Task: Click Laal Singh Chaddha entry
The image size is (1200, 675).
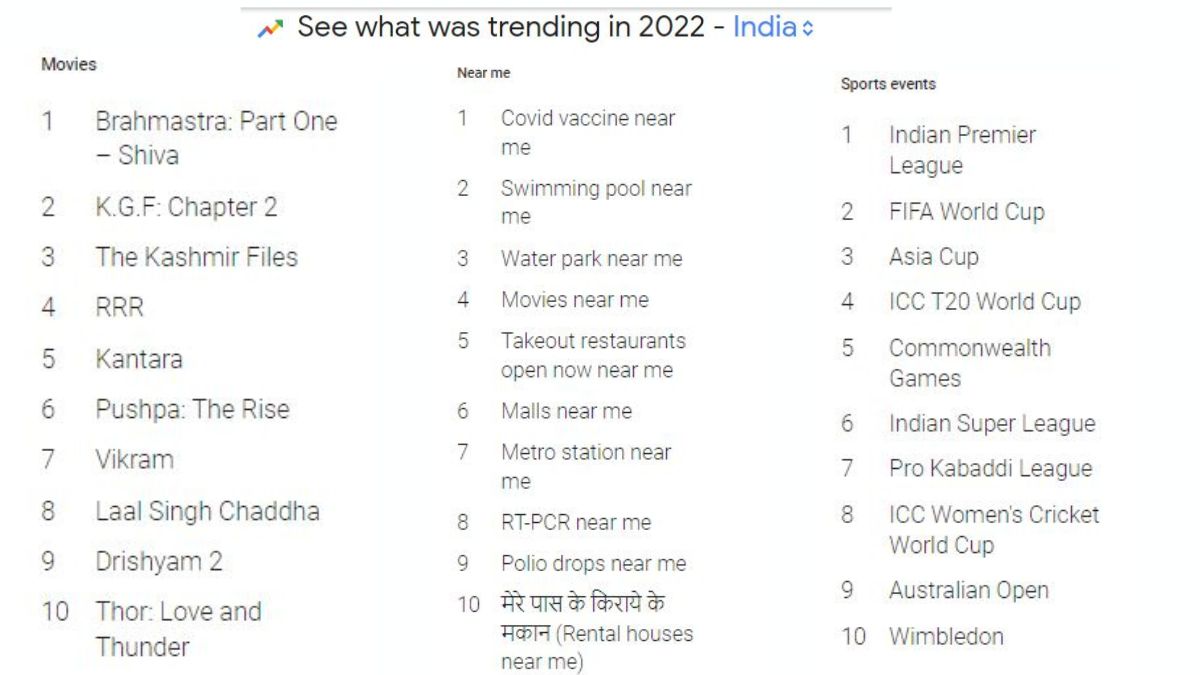Action: [x=207, y=511]
